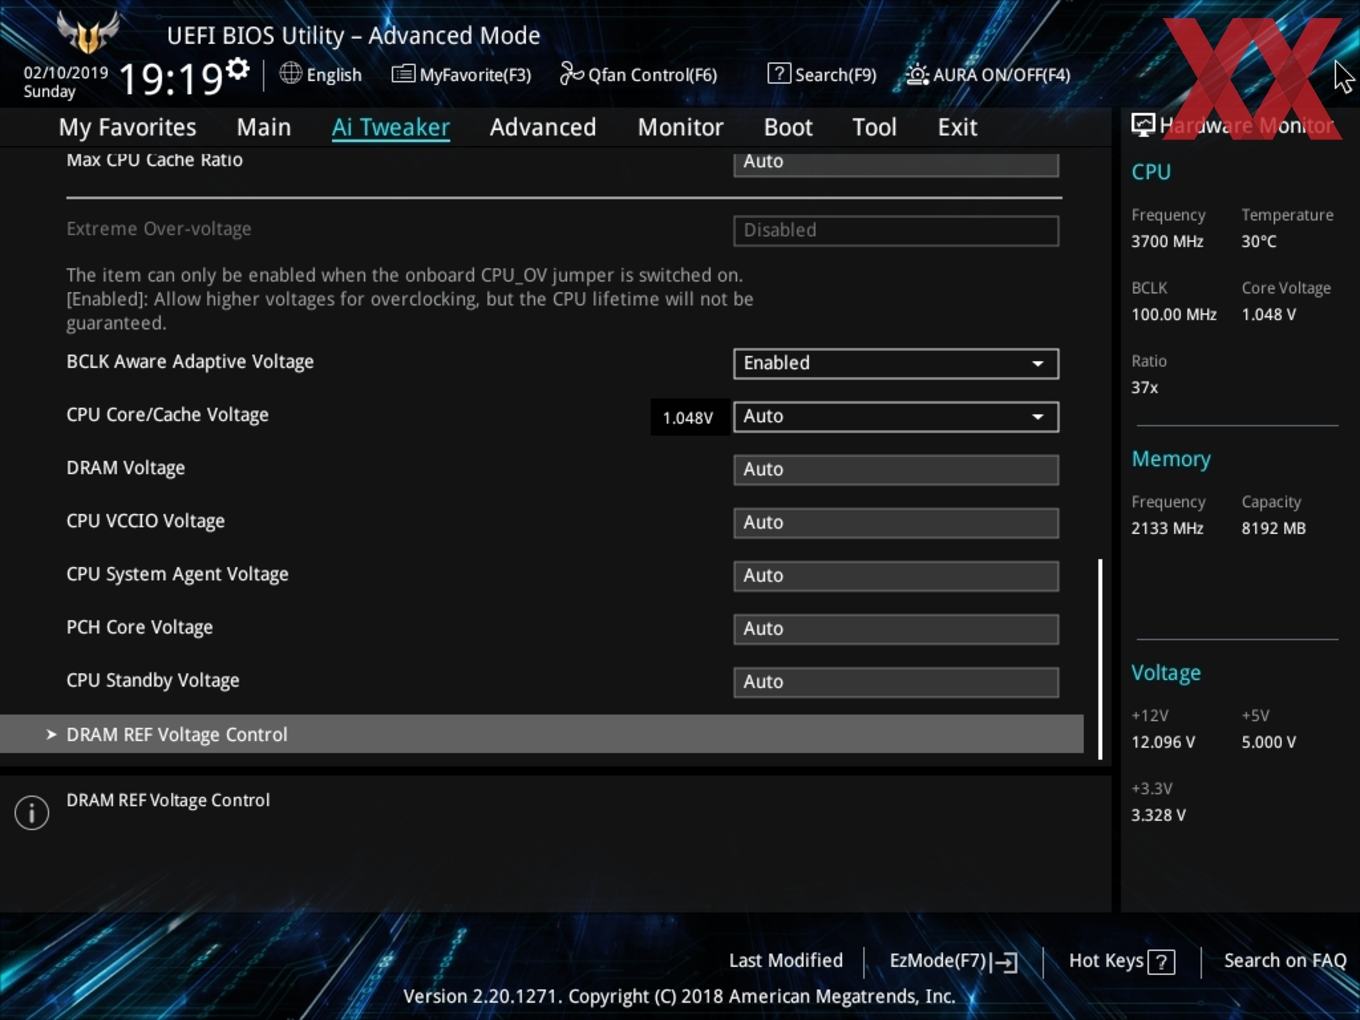This screenshot has width=1360, height=1020.
Task: Open the Advanced tab
Action: pyautogui.click(x=543, y=127)
